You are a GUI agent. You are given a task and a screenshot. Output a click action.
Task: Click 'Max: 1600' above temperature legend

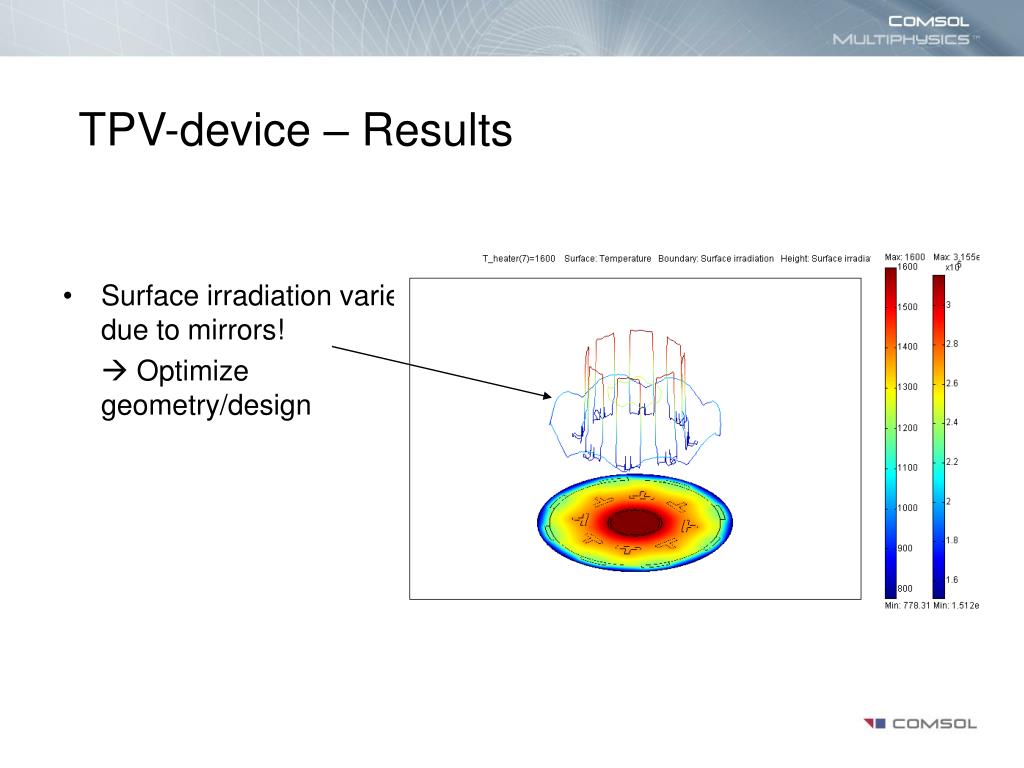point(904,257)
